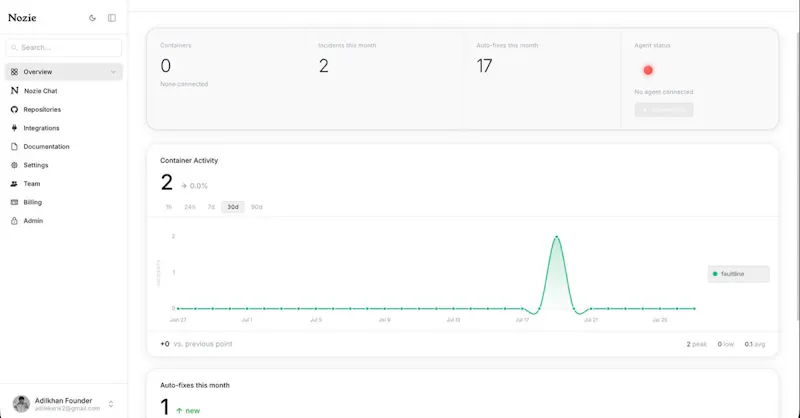
Task: Click the None connected text
Action: pyautogui.click(x=184, y=84)
